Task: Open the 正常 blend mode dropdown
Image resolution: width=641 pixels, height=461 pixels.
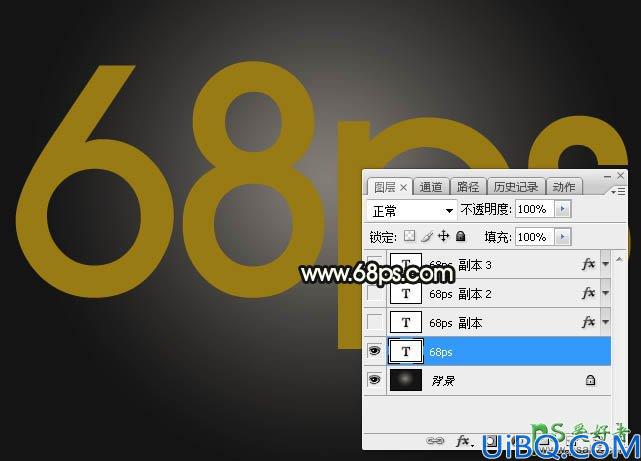Action: click(412, 210)
